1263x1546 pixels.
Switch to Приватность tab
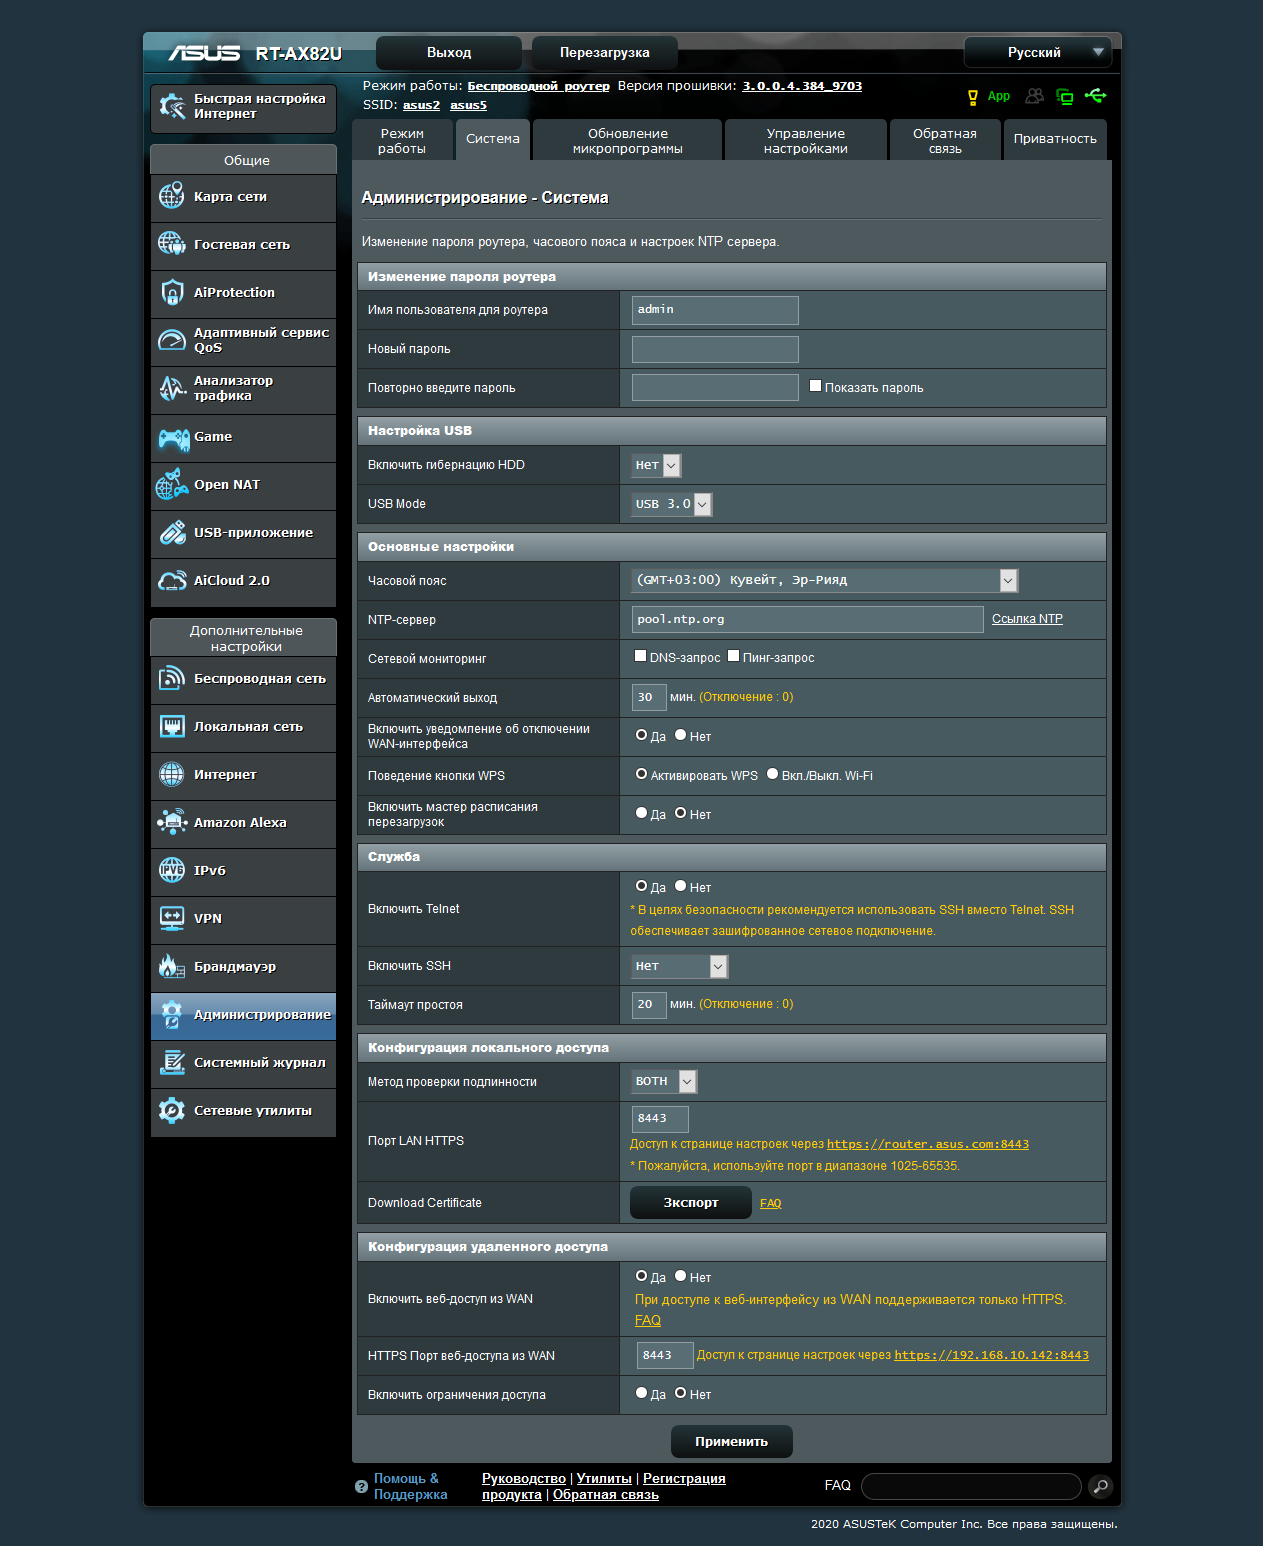pos(1055,139)
